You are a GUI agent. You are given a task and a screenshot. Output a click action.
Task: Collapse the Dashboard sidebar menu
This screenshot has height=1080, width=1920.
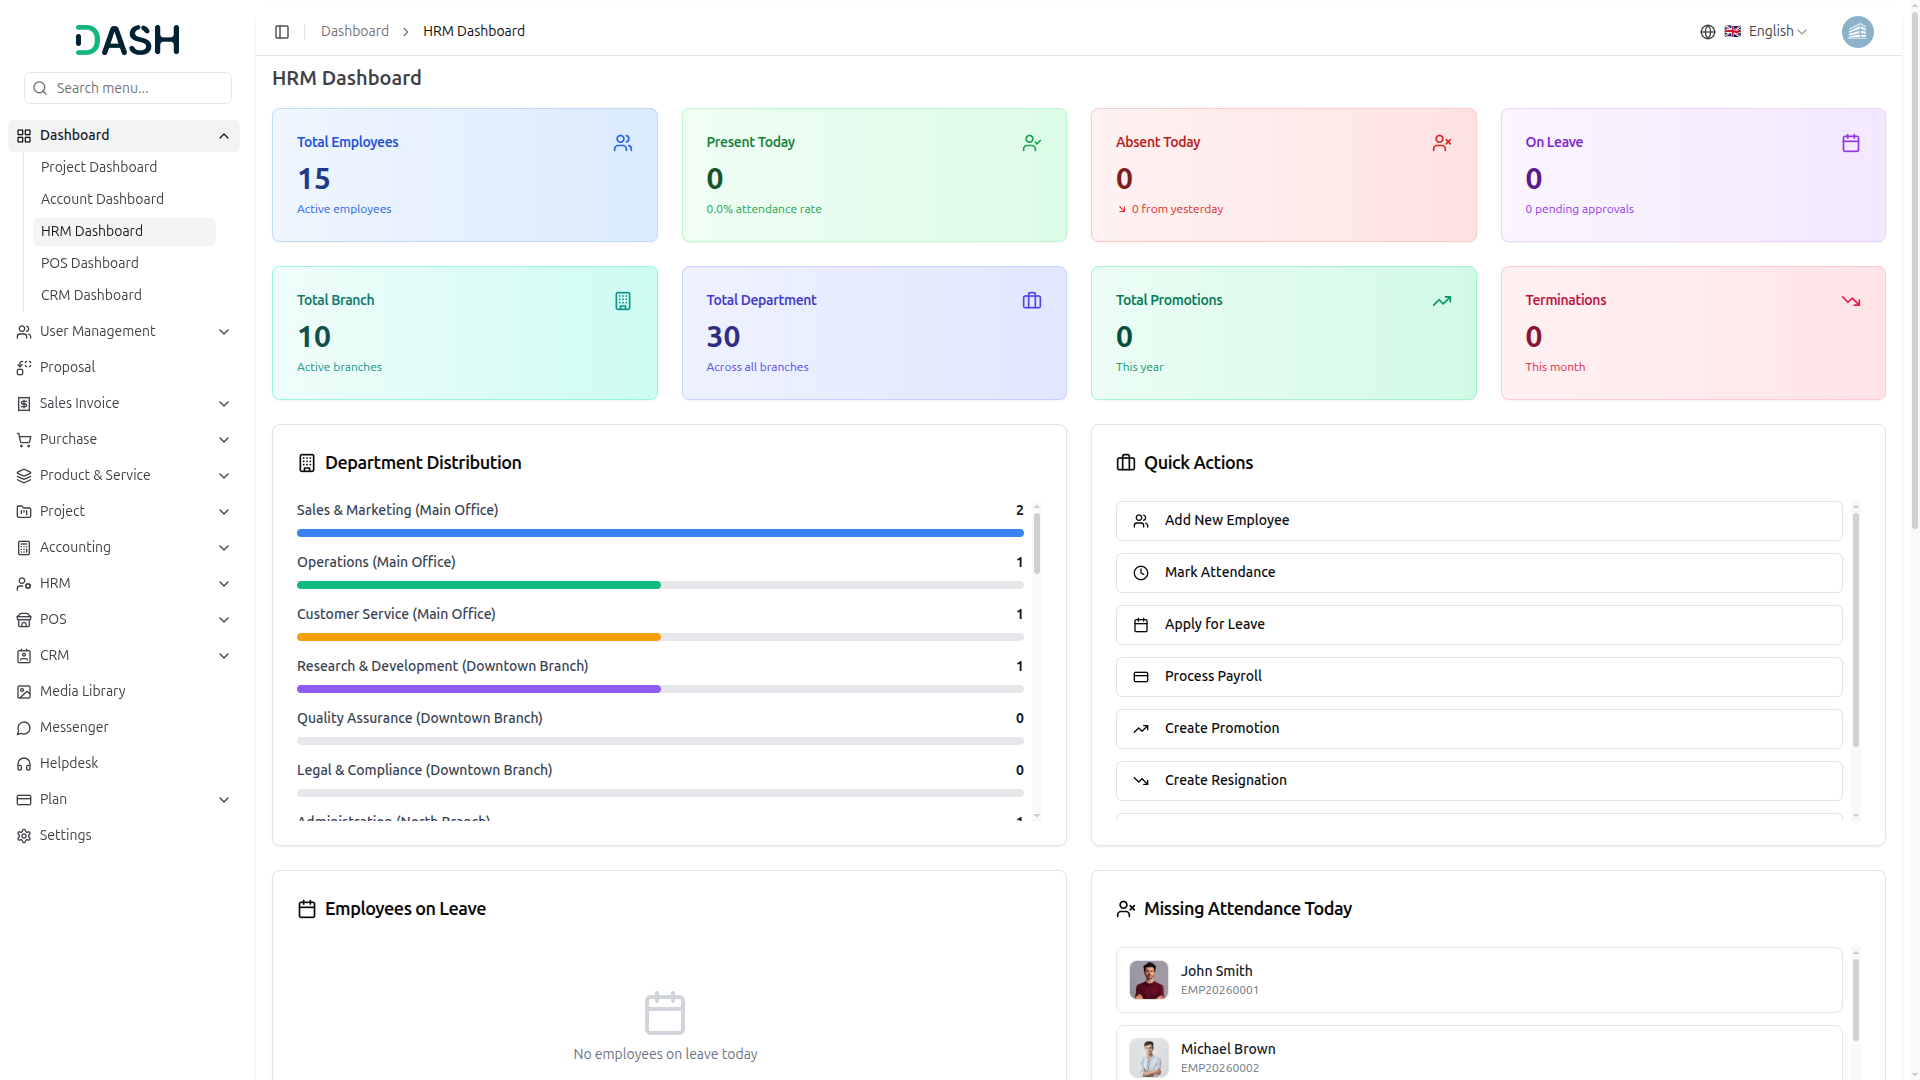tap(224, 136)
